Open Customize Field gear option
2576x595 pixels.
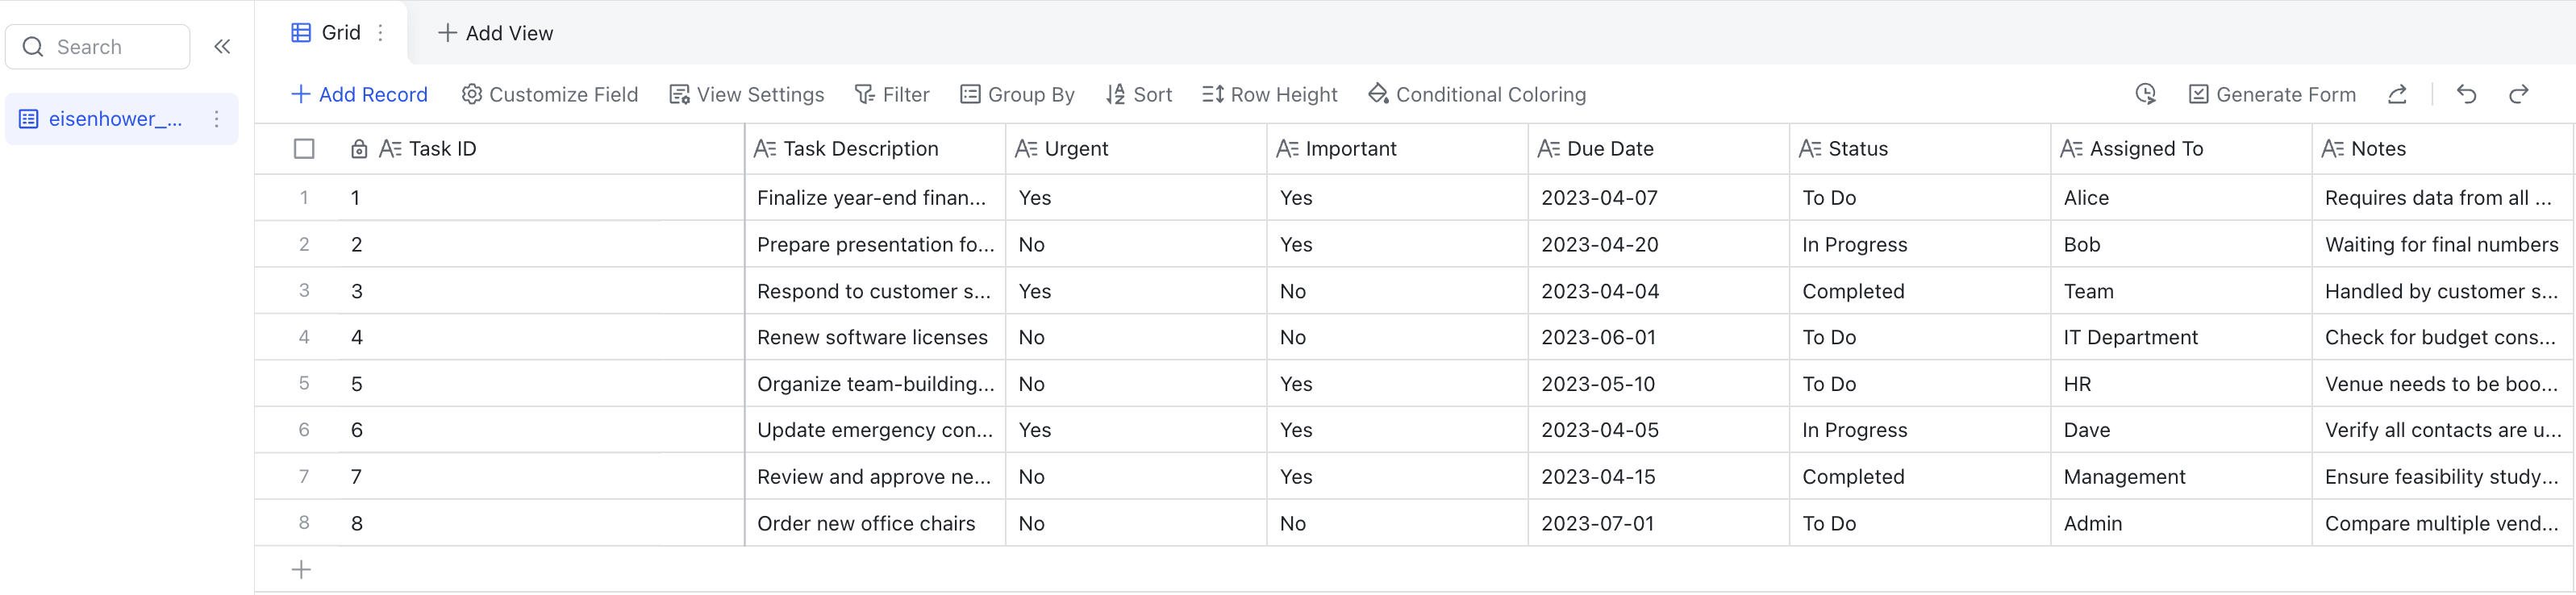(x=549, y=94)
